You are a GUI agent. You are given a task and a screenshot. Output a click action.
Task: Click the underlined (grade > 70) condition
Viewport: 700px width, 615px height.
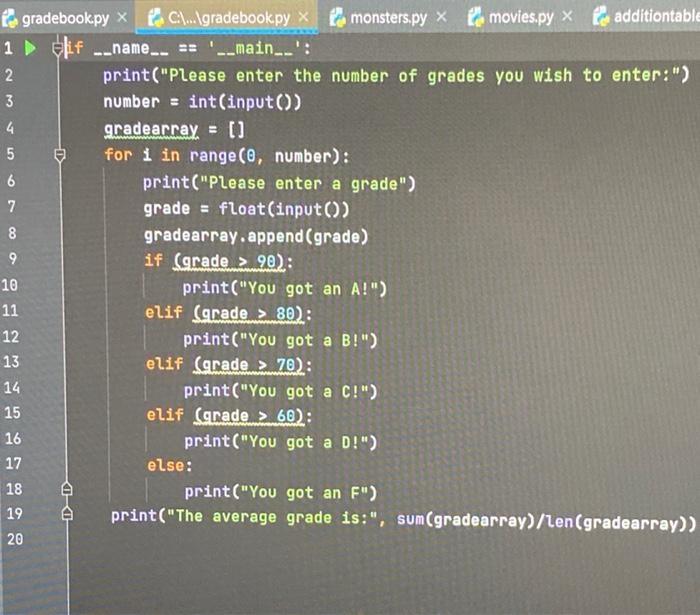tap(249, 365)
